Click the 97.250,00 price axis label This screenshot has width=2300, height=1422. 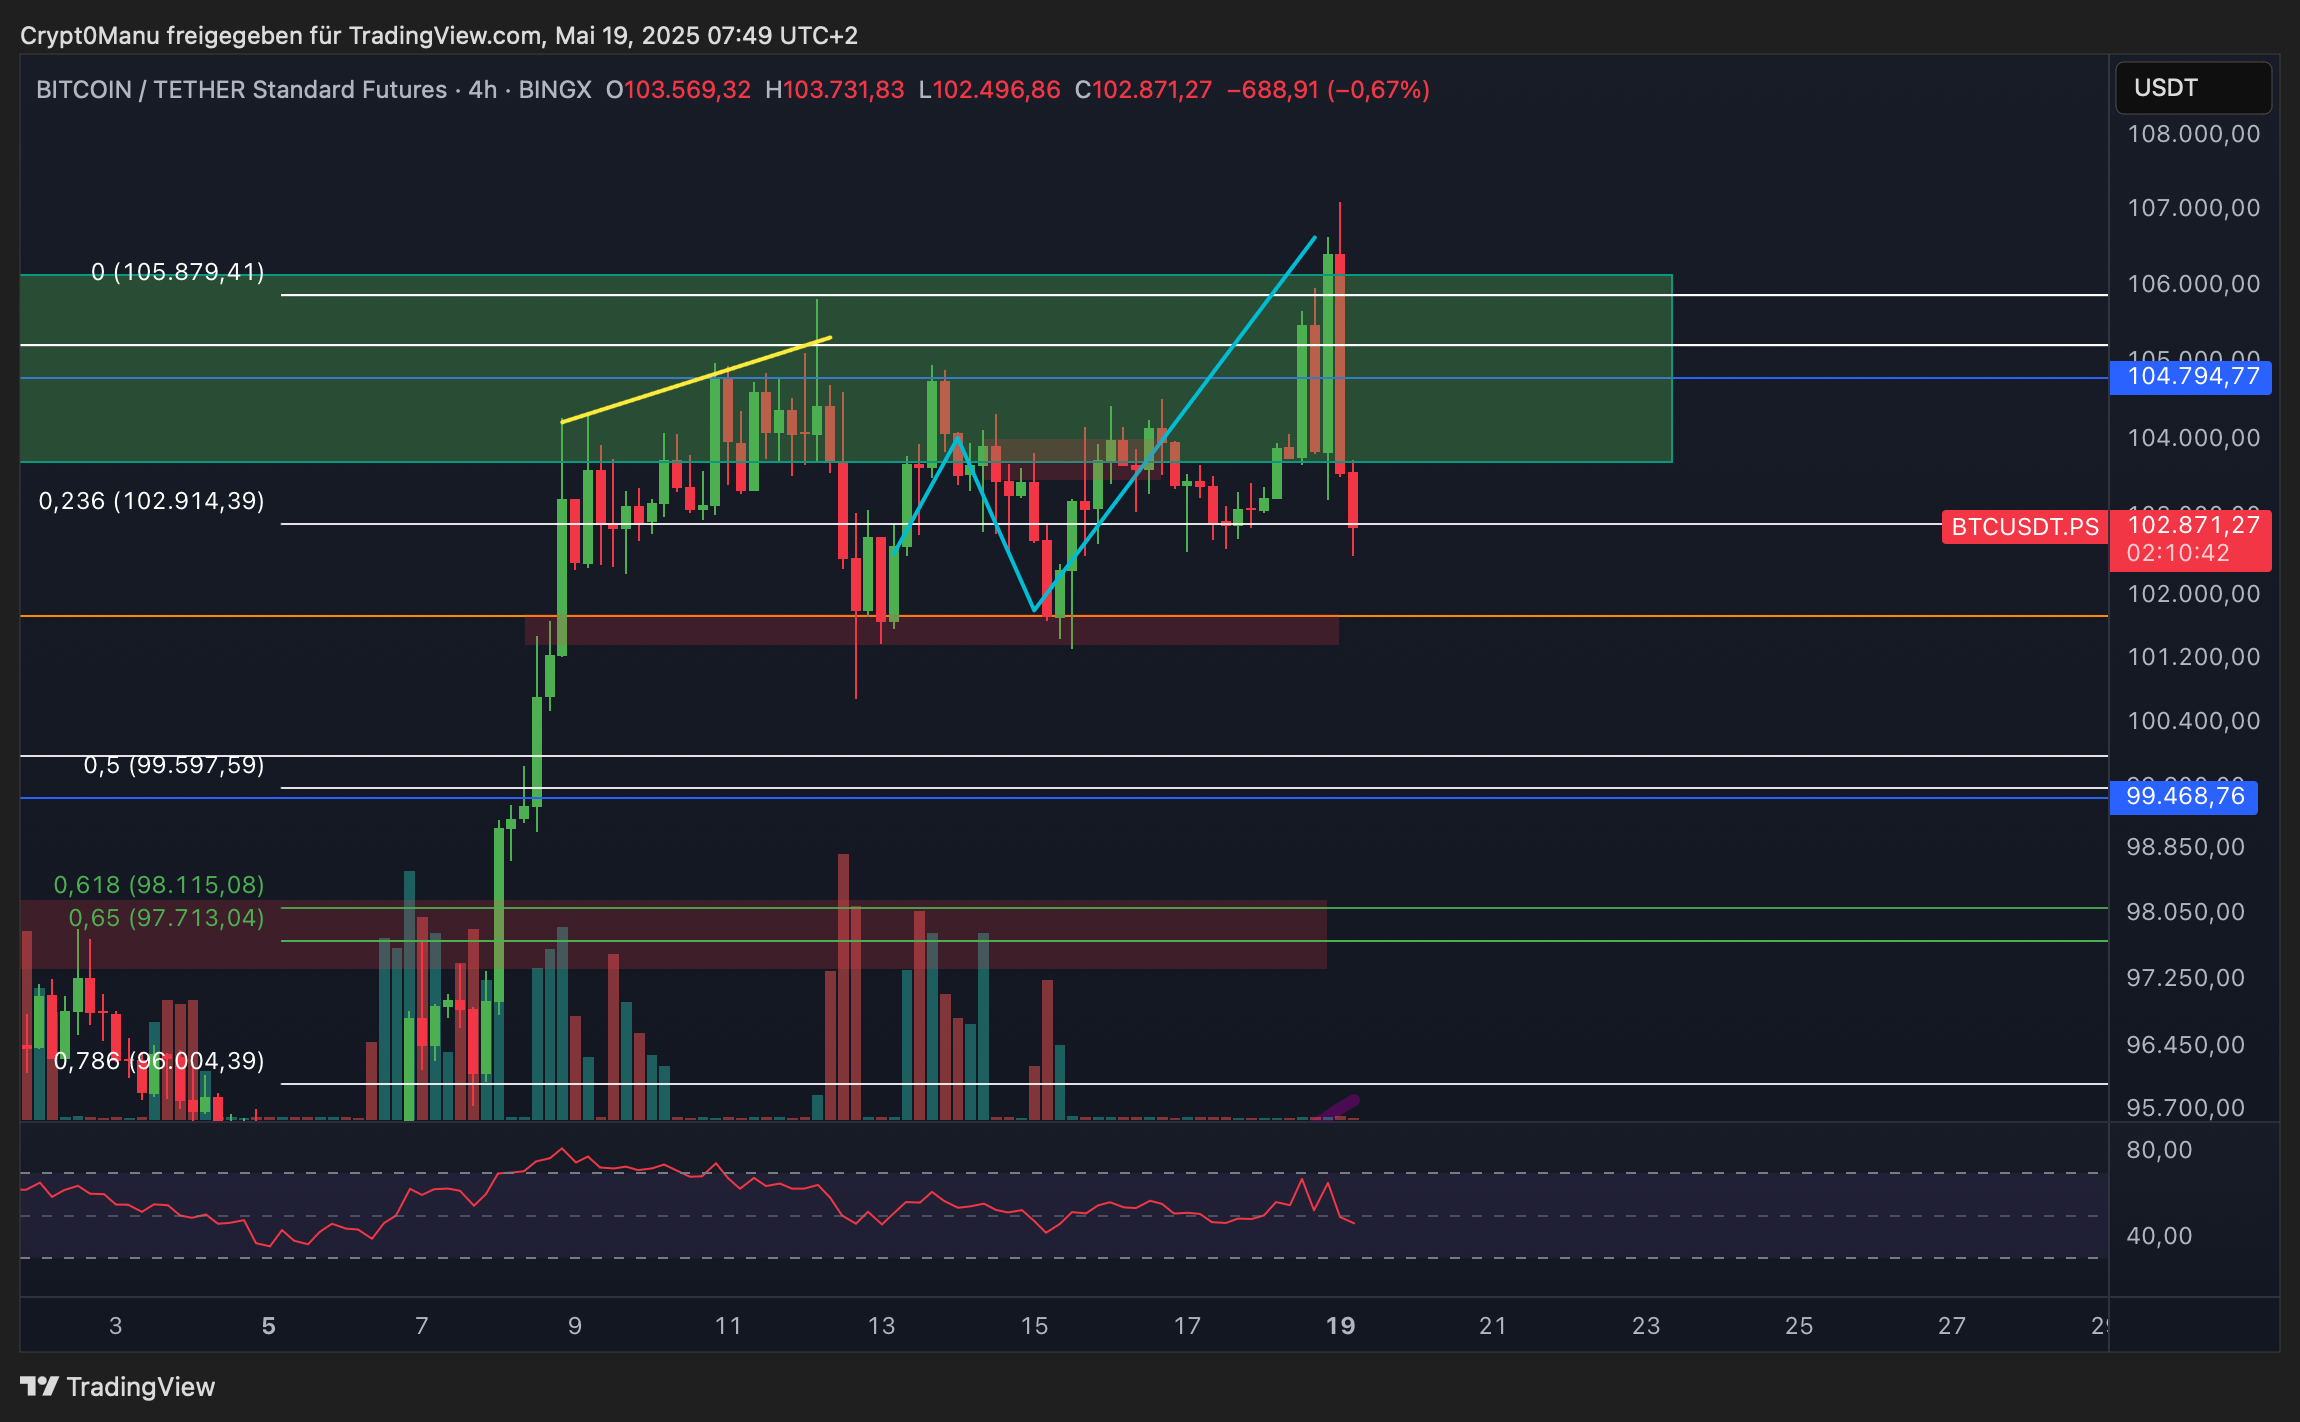tap(2185, 978)
